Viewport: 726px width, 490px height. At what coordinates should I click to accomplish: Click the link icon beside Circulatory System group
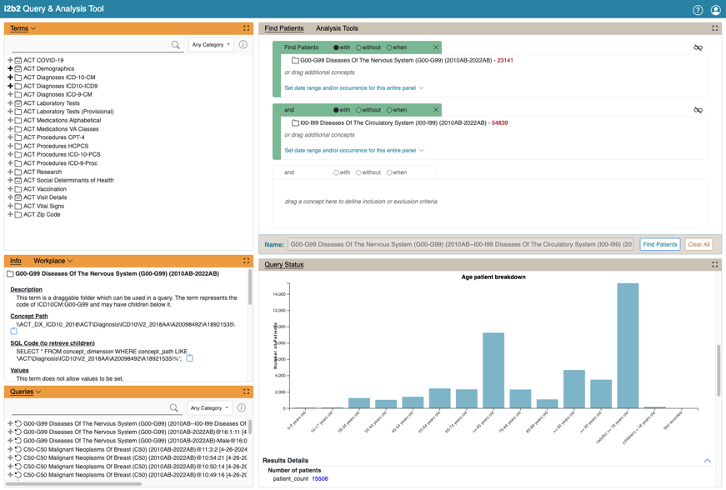pyautogui.click(x=698, y=110)
